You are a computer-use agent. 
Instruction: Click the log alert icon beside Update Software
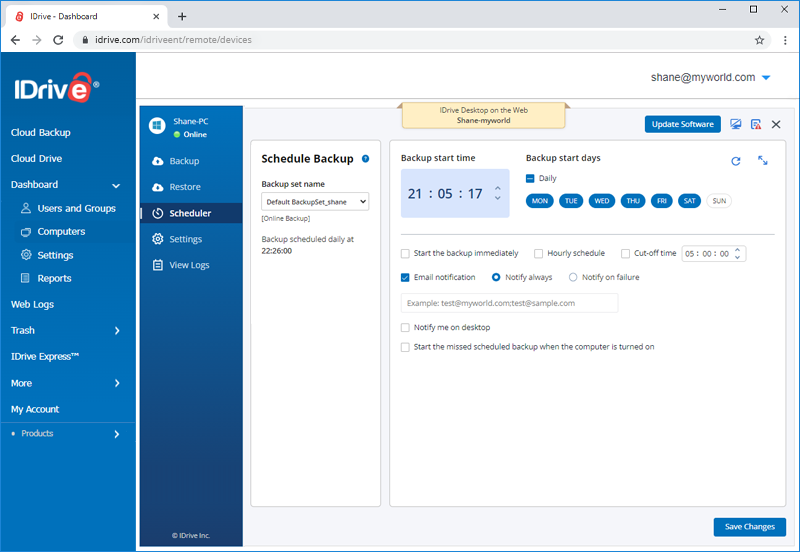[x=756, y=124]
